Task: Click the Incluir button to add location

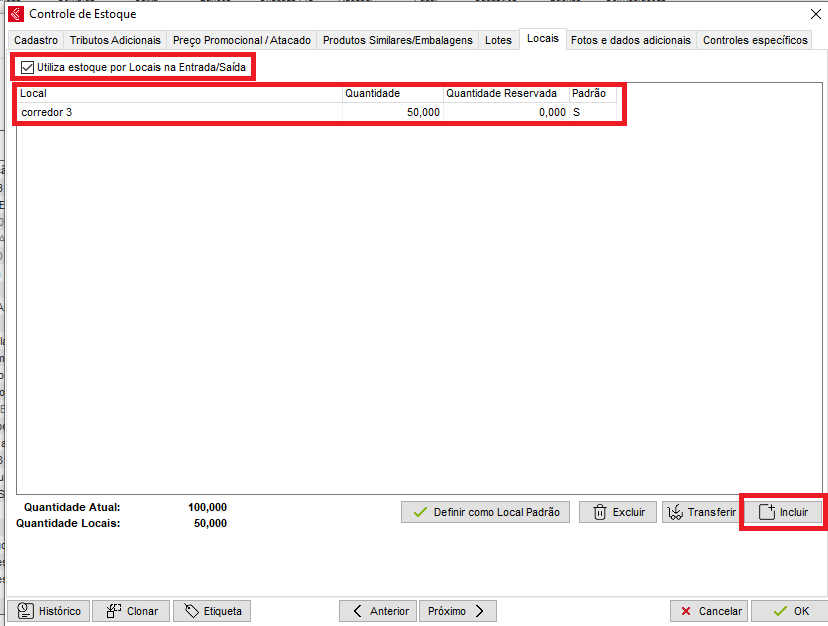Action: [x=783, y=512]
